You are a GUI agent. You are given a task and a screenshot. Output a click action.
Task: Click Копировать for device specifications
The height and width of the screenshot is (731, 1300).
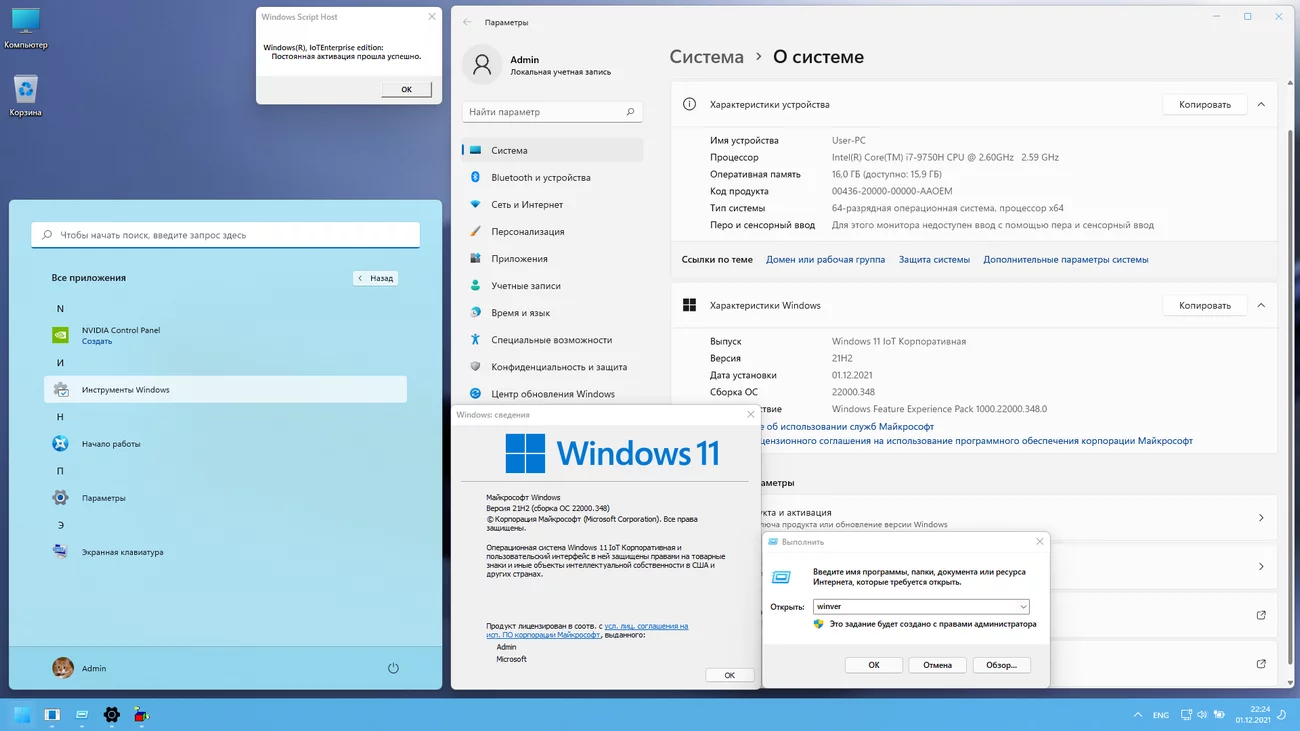coord(1204,104)
